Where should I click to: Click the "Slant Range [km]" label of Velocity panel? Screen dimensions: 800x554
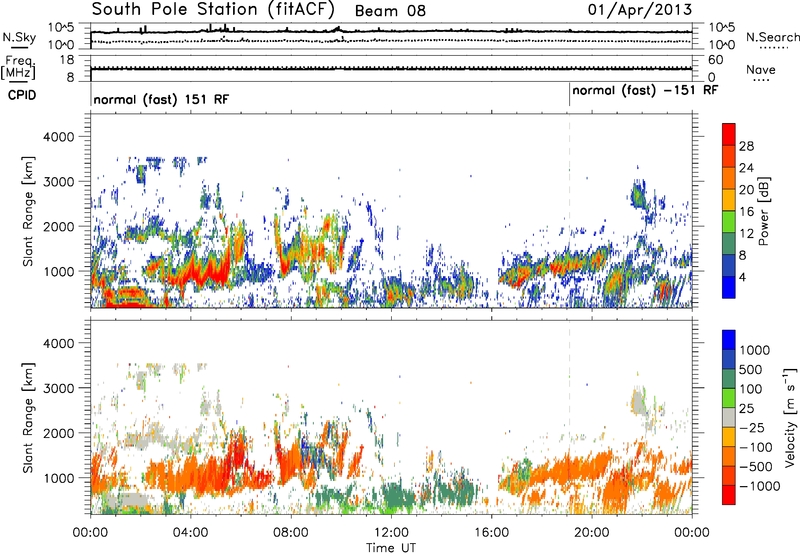(x=28, y=417)
